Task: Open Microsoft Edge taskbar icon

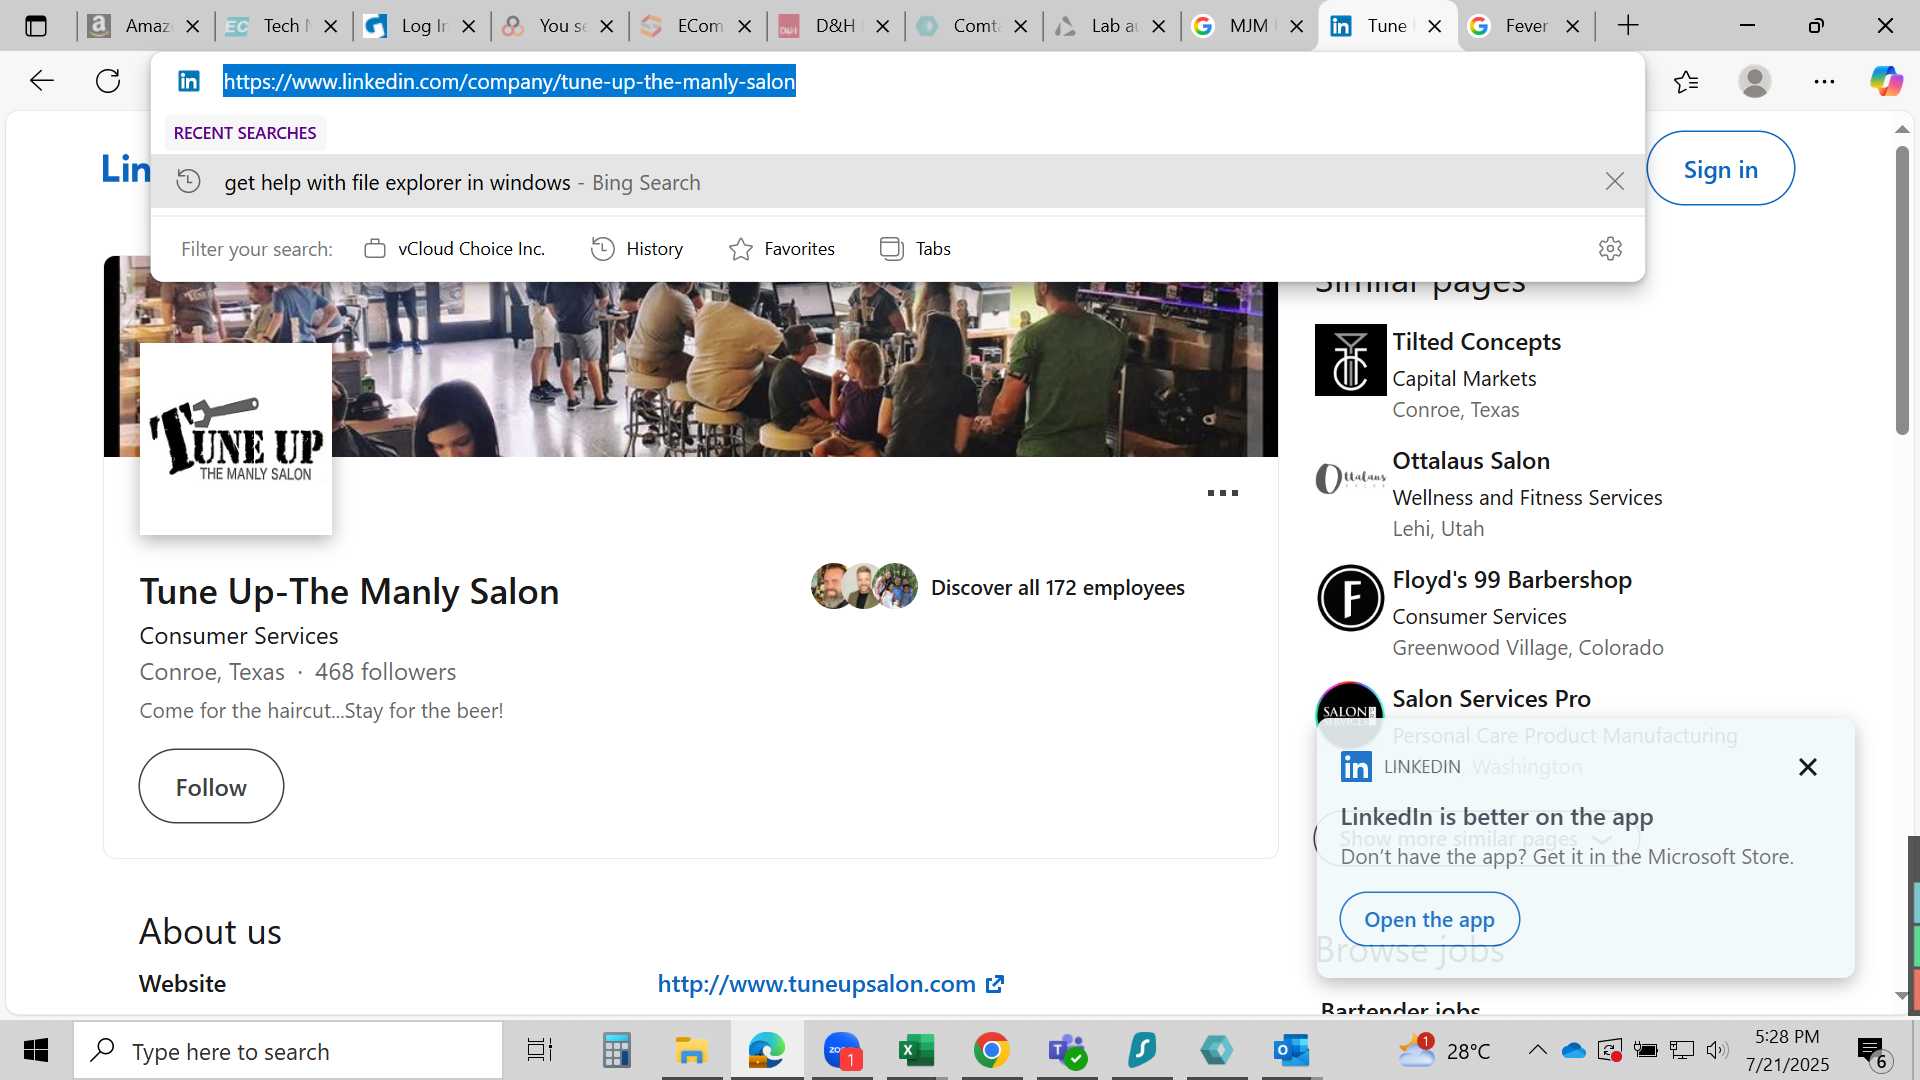Action: [766, 1050]
